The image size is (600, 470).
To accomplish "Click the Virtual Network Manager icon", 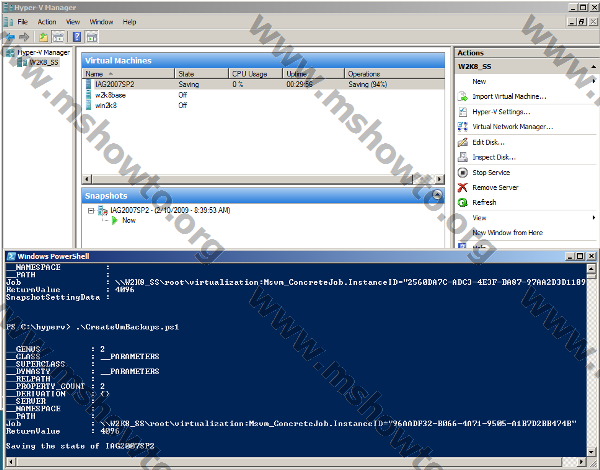I will (x=463, y=127).
